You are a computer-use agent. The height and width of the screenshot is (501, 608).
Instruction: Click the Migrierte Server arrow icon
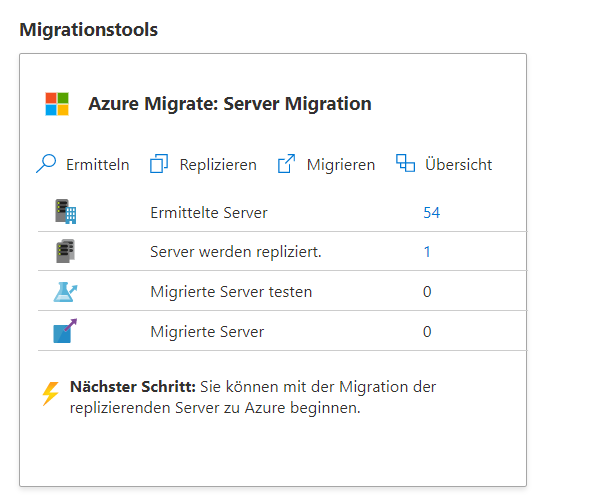coord(65,331)
